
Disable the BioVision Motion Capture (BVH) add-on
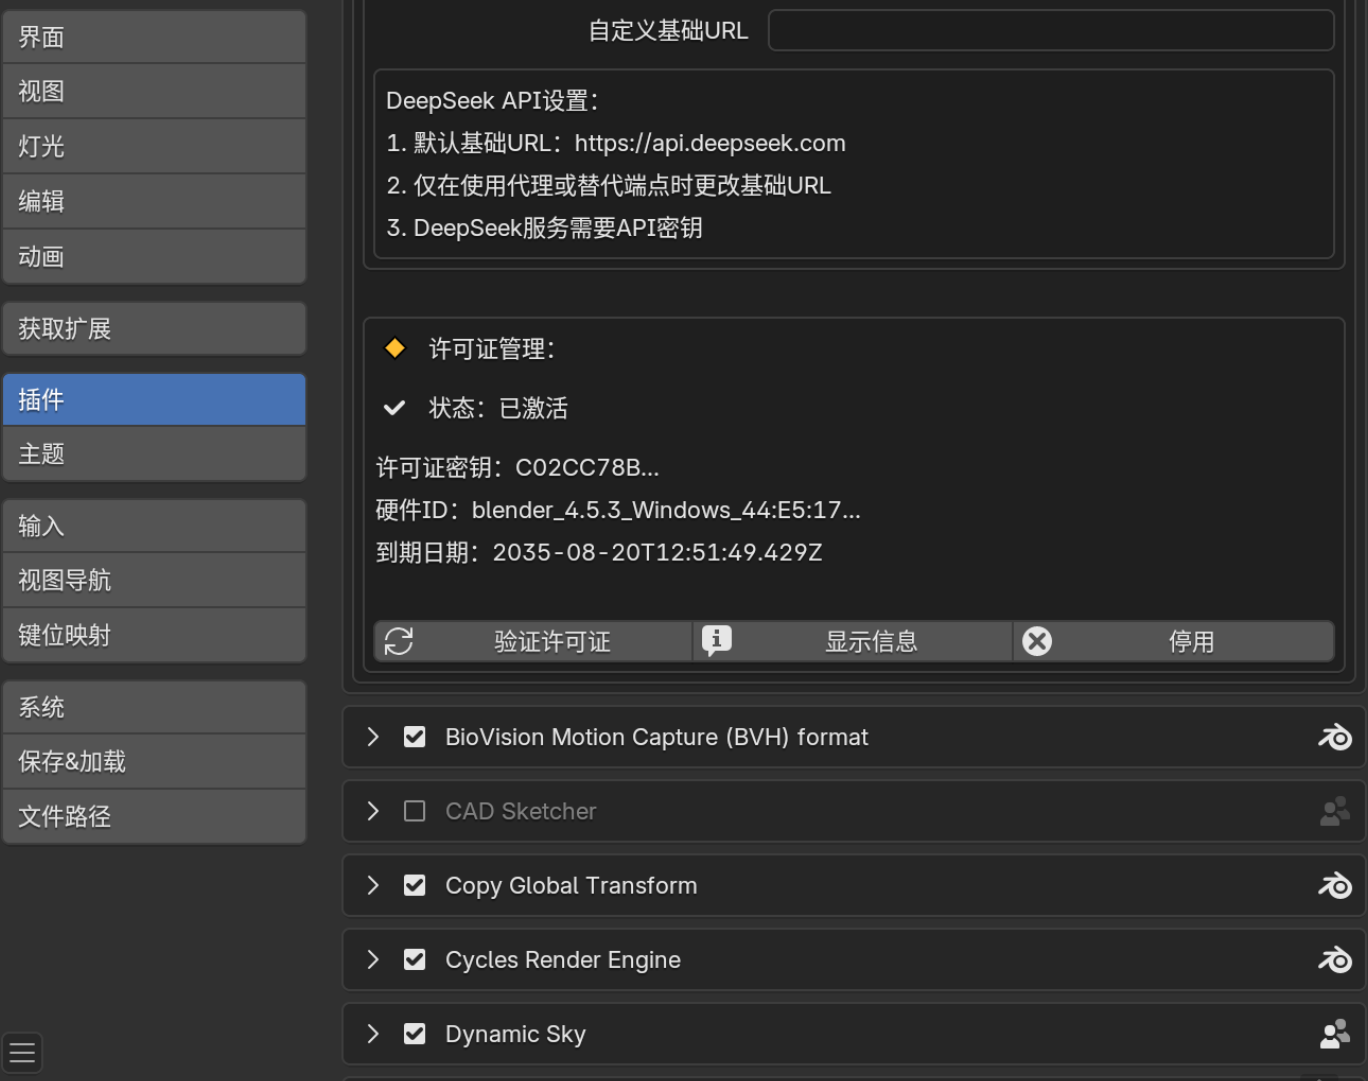pyautogui.click(x=414, y=737)
